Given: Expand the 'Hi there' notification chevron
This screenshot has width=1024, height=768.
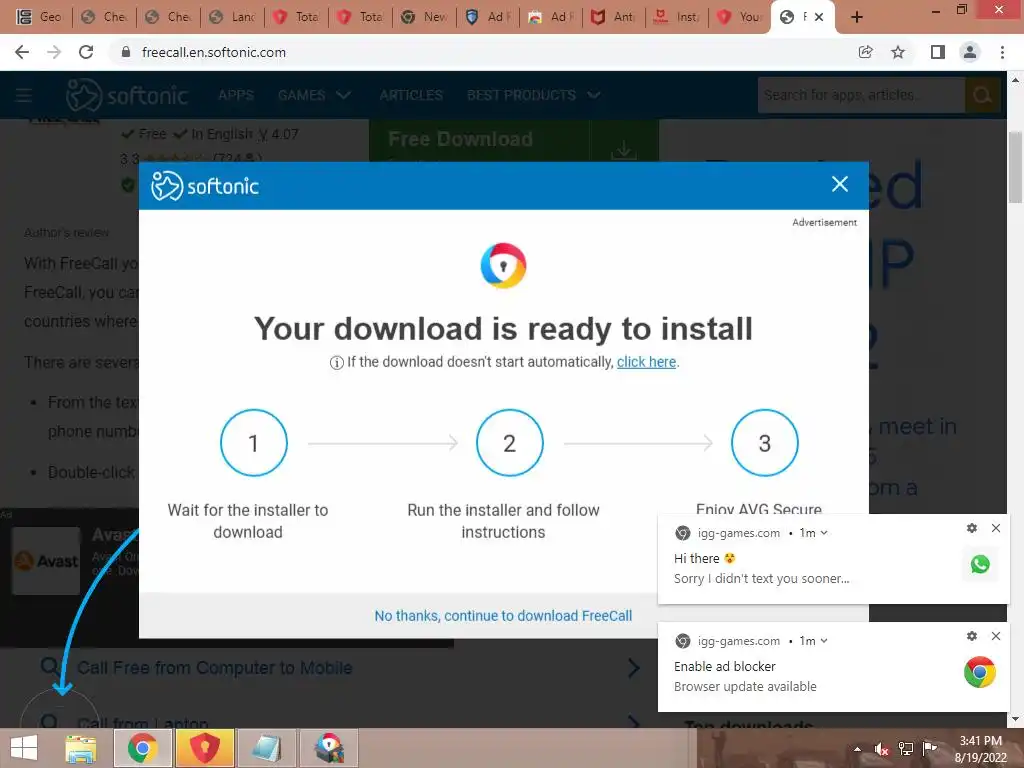Looking at the screenshot, I should click(824, 533).
